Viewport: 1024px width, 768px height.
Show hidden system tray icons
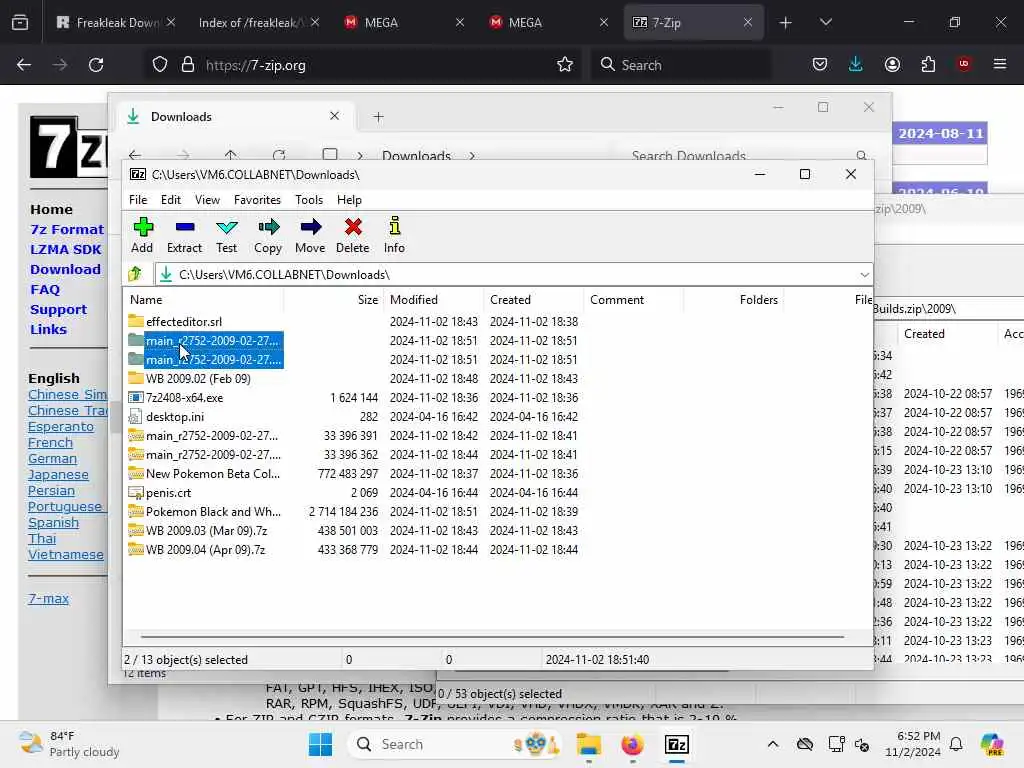point(773,744)
